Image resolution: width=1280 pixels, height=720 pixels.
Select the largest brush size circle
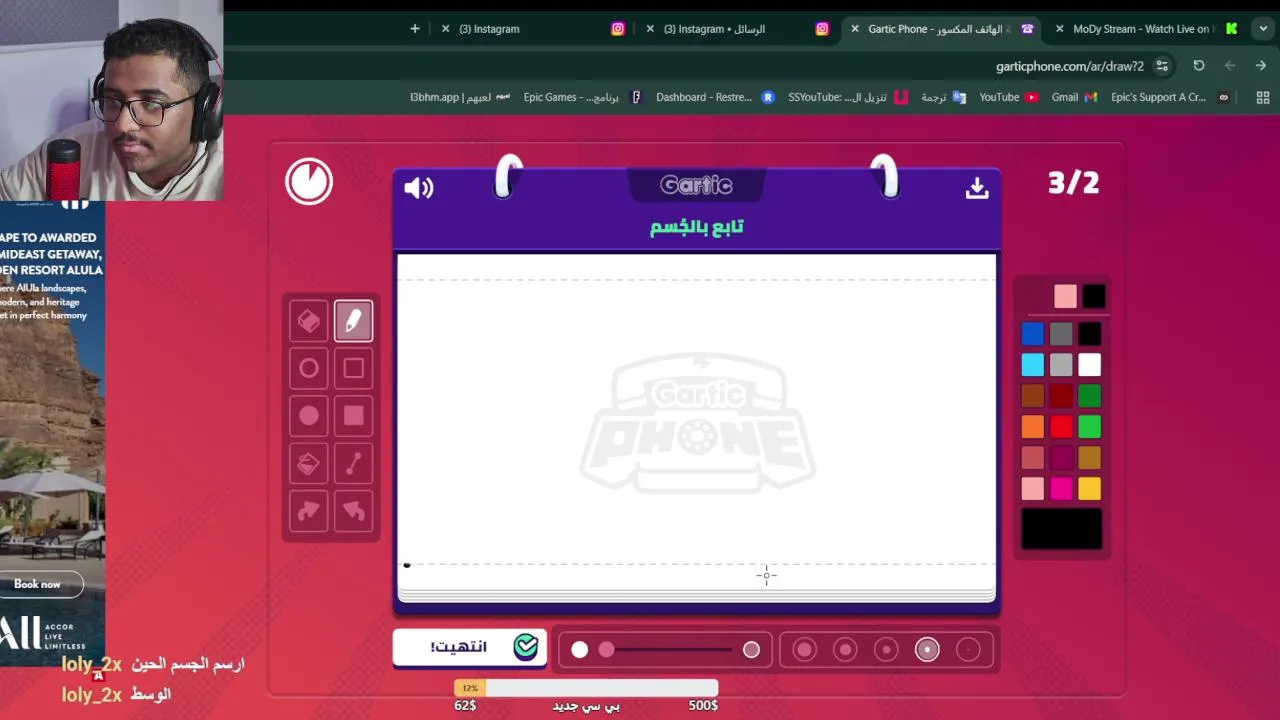coord(804,650)
